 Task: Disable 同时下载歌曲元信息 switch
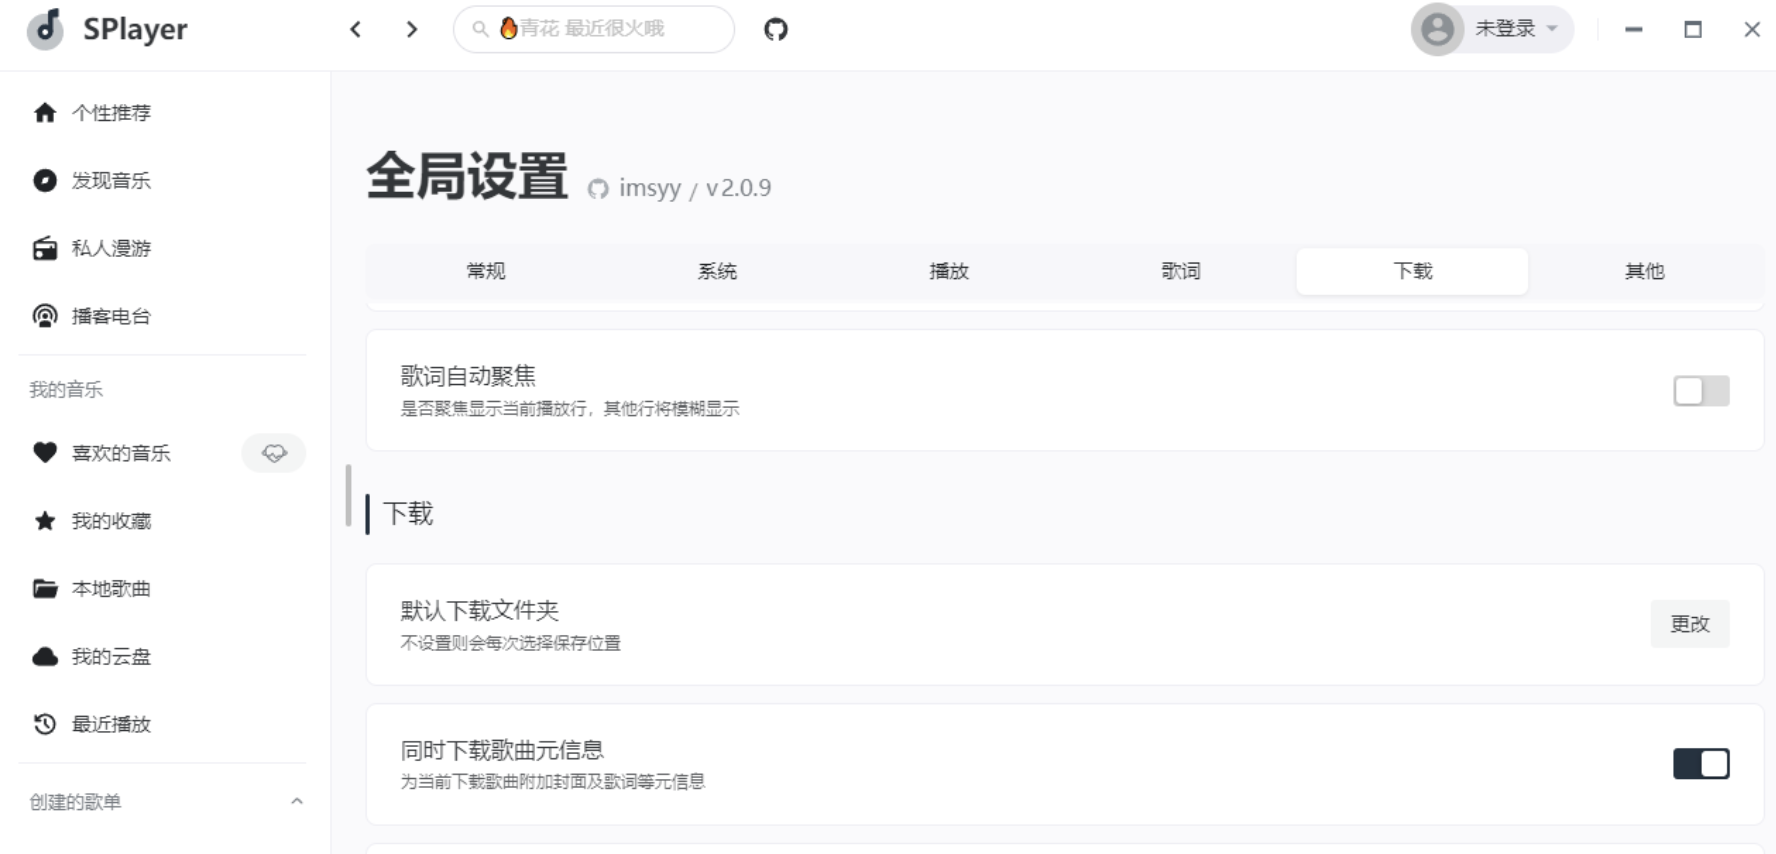click(1701, 764)
